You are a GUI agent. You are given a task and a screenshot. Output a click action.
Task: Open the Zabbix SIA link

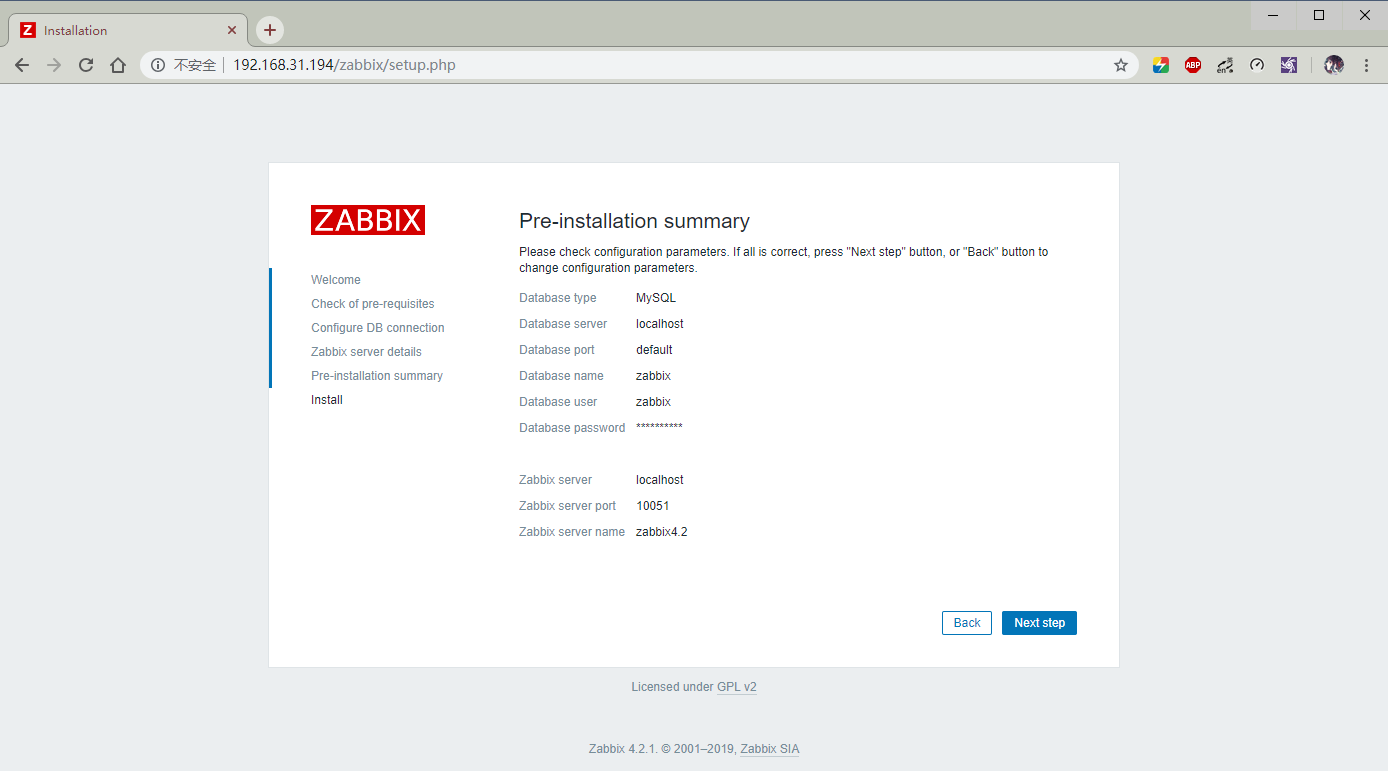(770, 749)
